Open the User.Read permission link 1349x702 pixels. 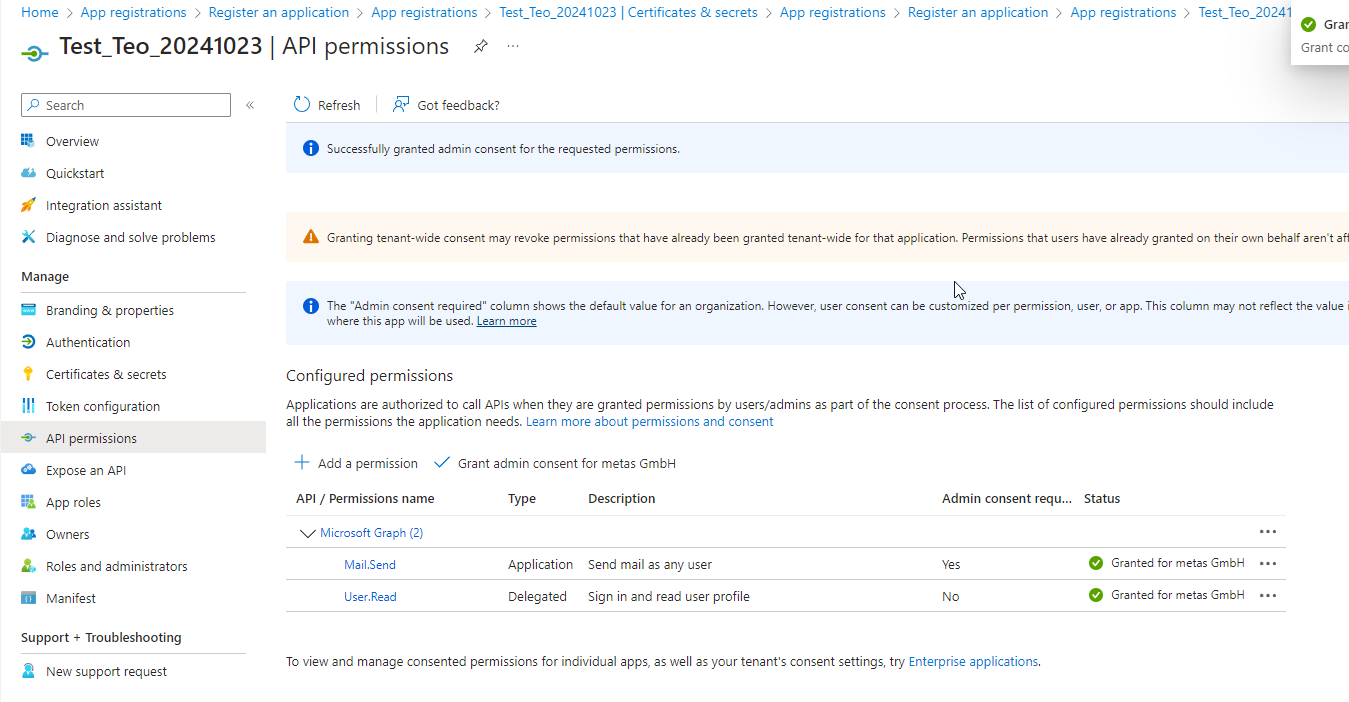click(x=370, y=597)
